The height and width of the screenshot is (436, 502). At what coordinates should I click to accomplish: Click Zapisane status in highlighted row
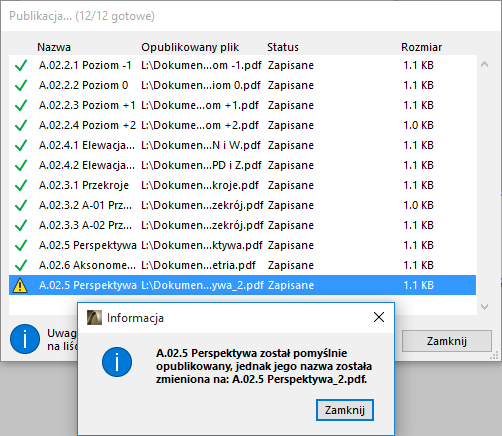pos(291,285)
